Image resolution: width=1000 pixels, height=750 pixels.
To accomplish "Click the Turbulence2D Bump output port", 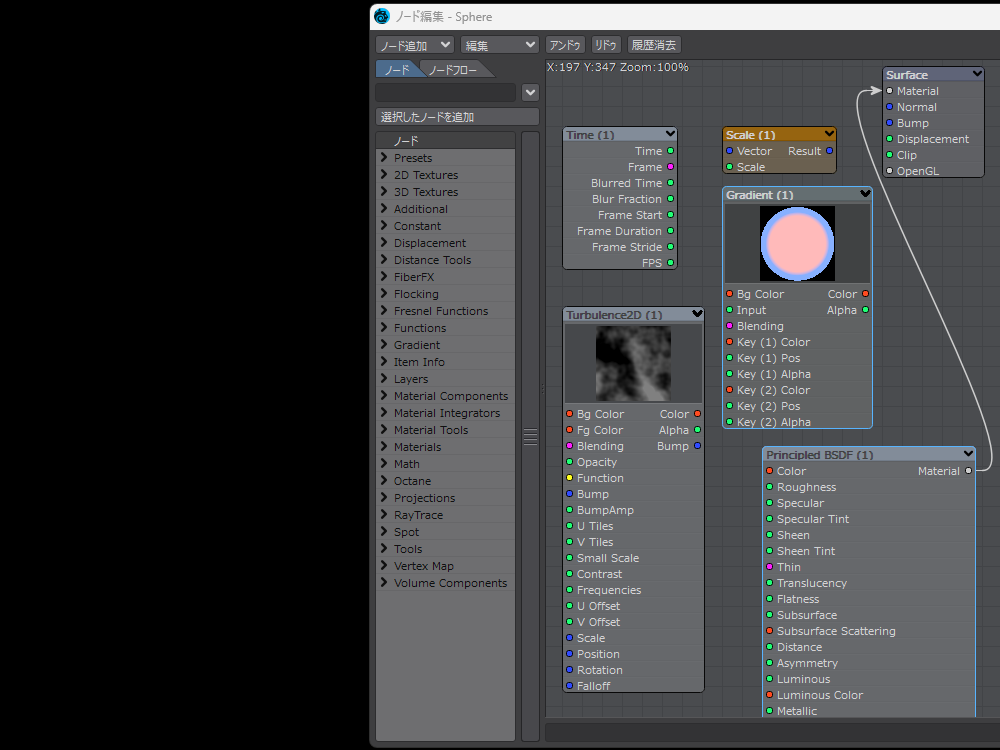I will [x=697, y=446].
